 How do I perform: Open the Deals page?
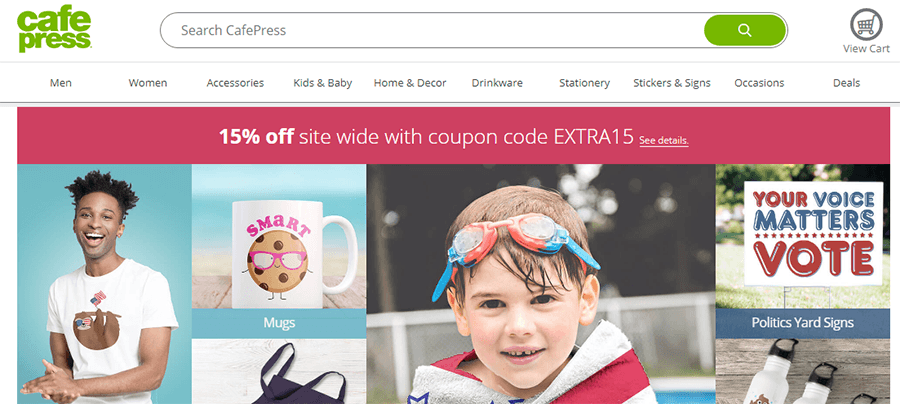846,83
